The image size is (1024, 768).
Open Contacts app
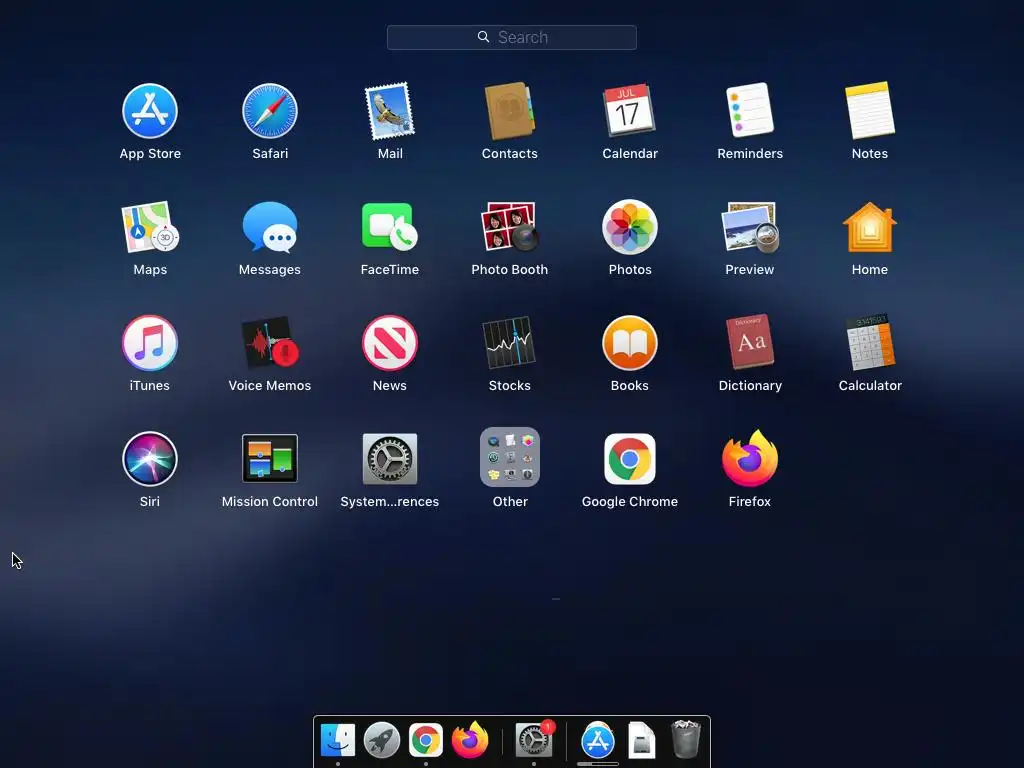point(509,111)
